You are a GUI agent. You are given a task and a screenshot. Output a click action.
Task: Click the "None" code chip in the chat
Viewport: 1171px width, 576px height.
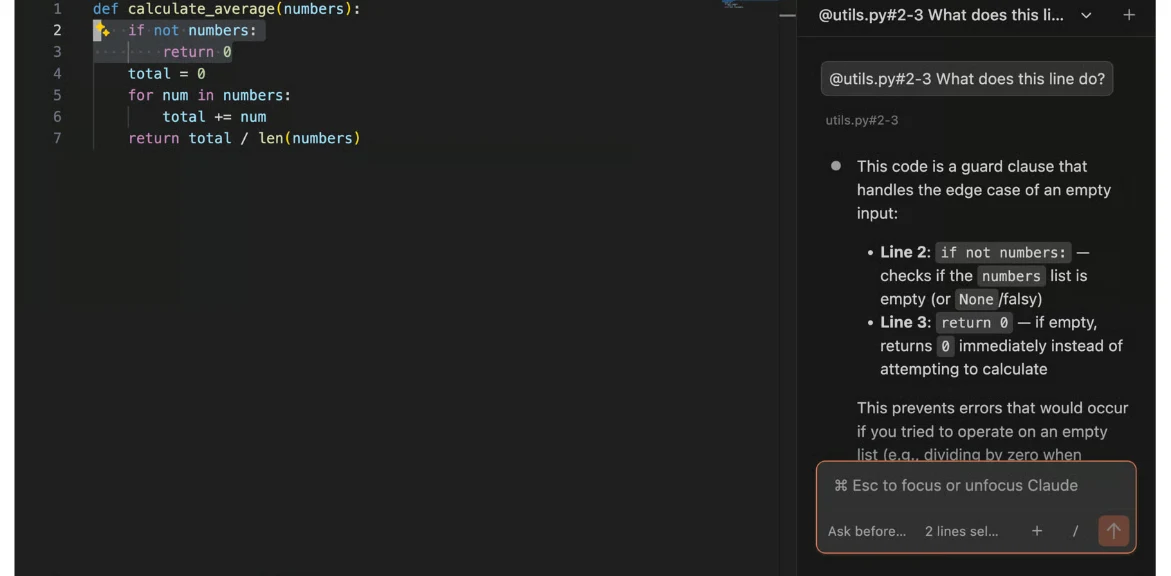click(976, 300)
